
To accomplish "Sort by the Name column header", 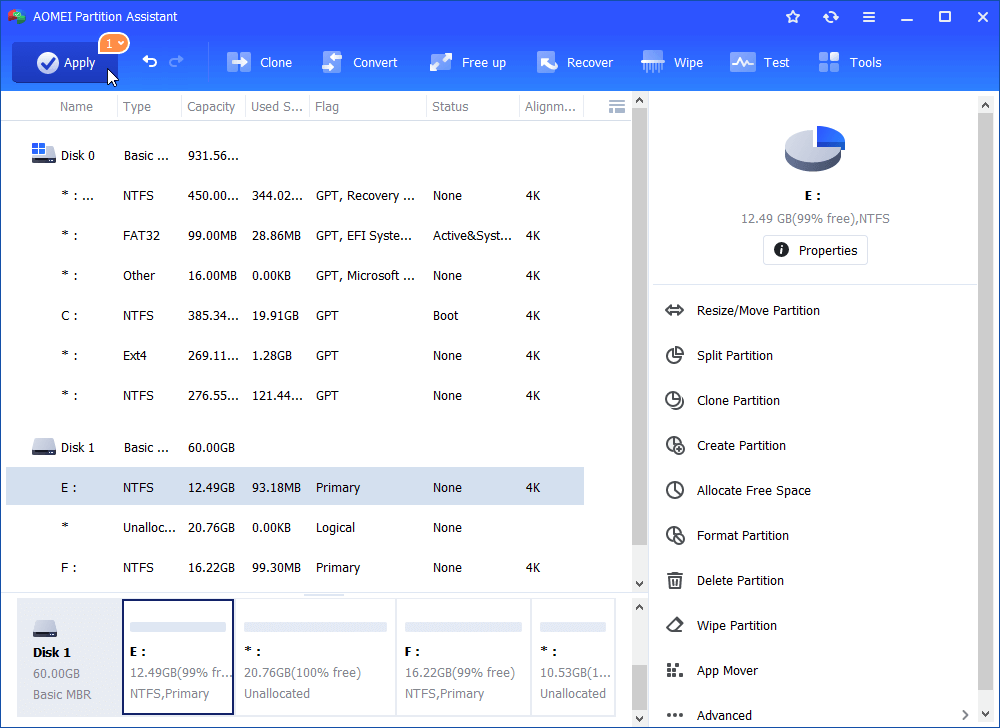I will (77, 106).
